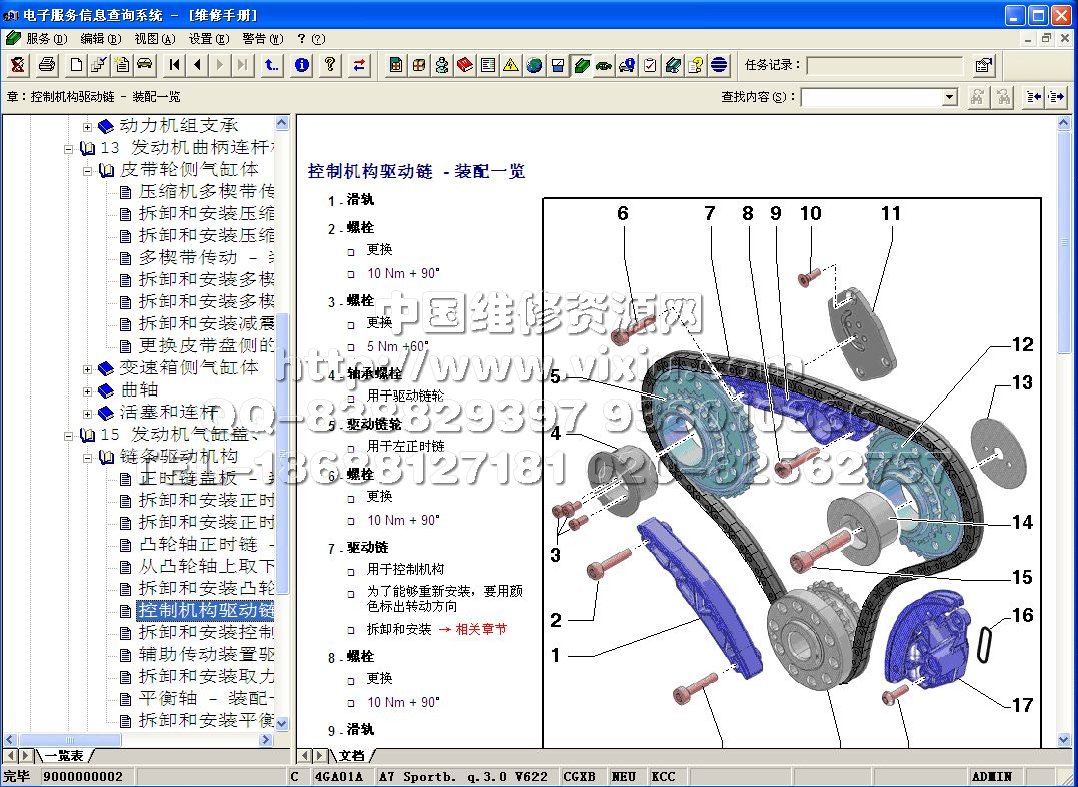Select 凸轮轴正时链 in the tree

coord(205,545)
